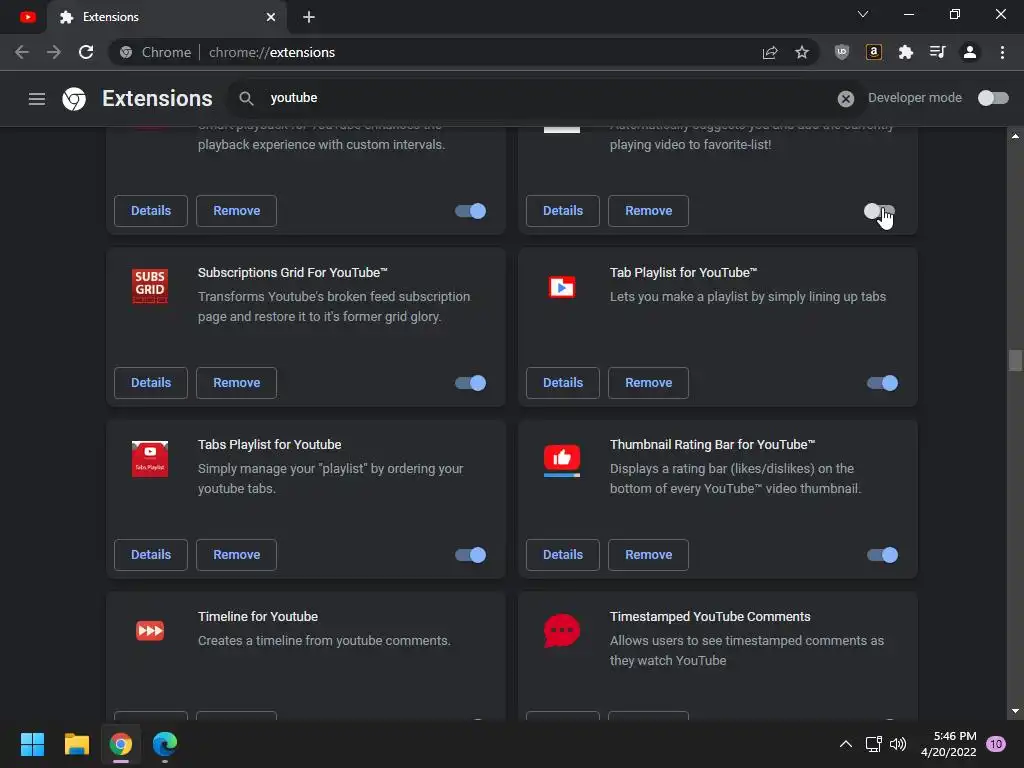Screen dimensions: 1024x768
Task: Open File Explorer from taskbar
Action: (x=76, y=744)
